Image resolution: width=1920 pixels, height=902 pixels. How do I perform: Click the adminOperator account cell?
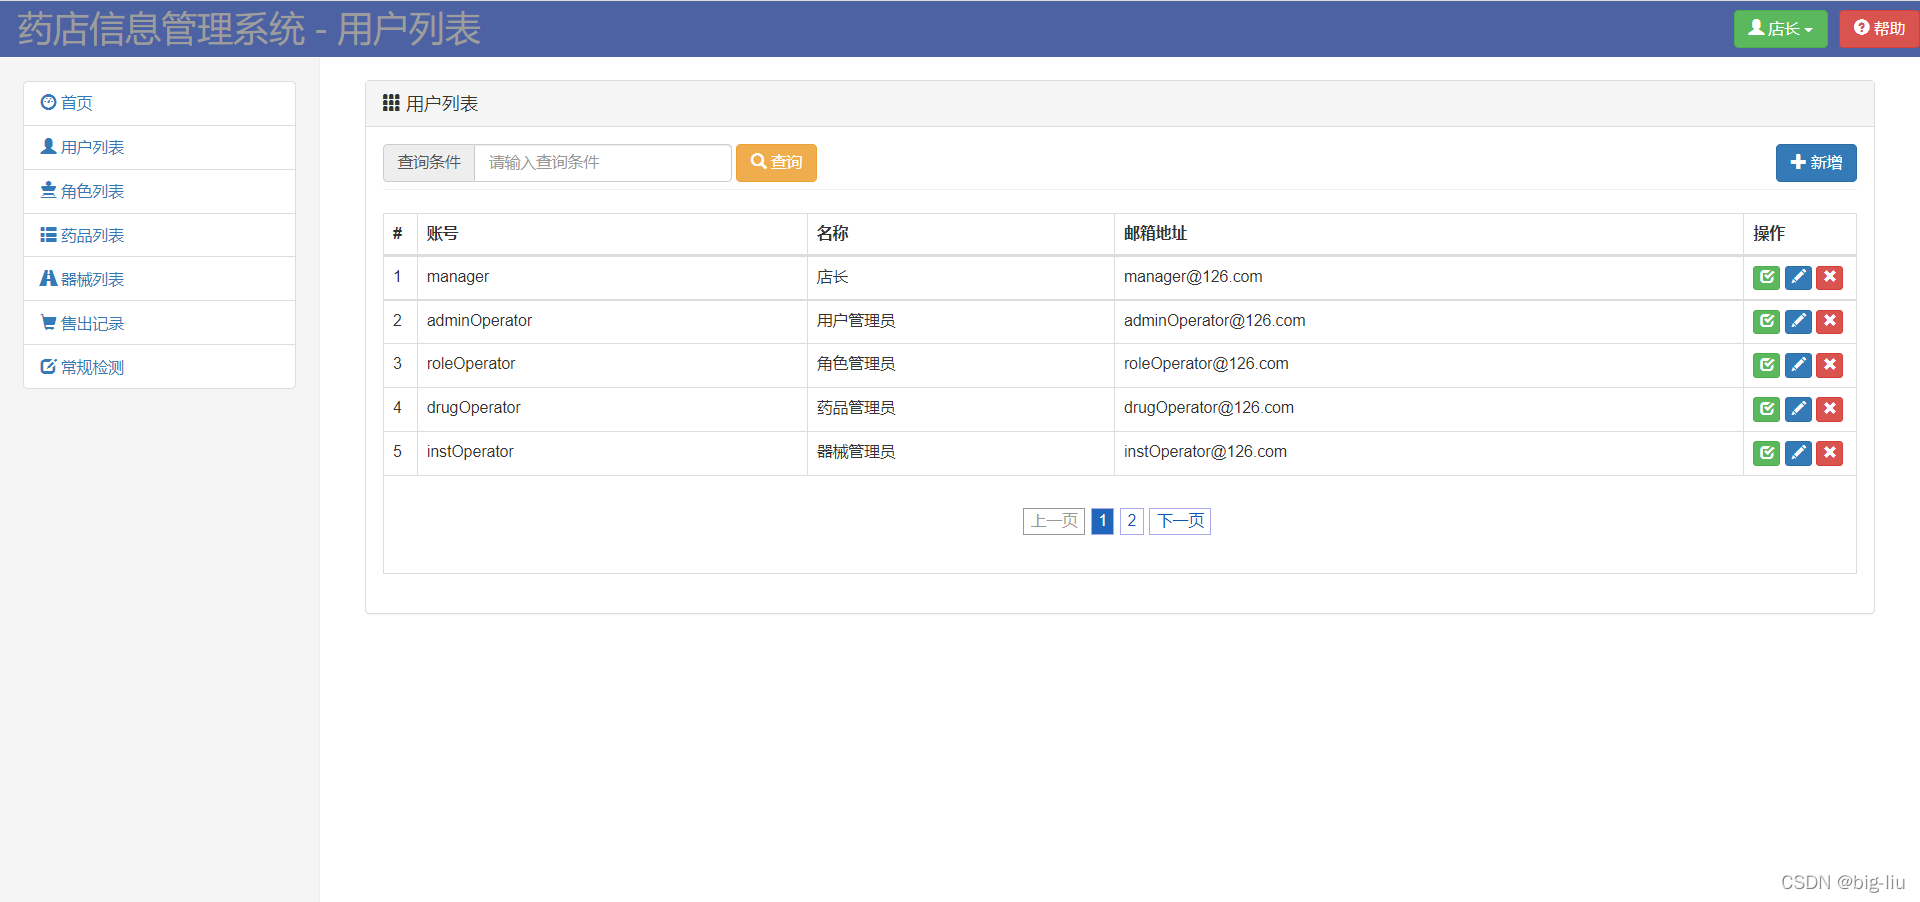point(612,321)
